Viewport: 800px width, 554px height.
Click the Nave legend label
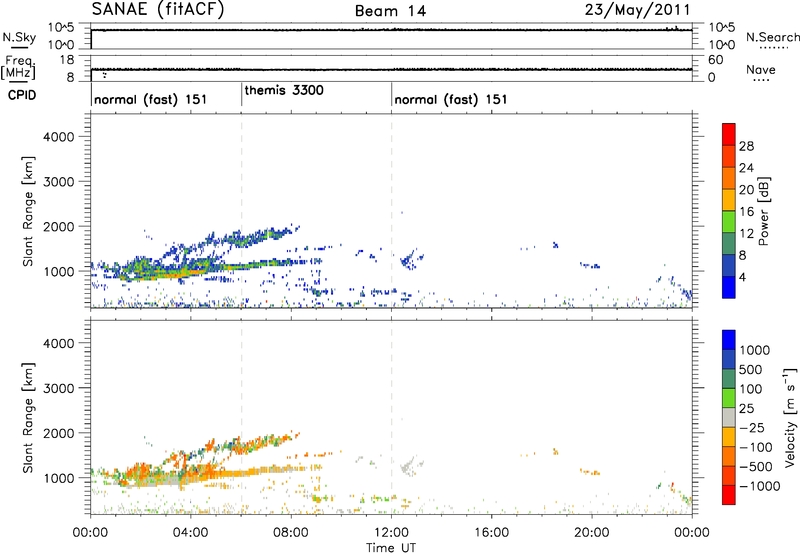761,69
